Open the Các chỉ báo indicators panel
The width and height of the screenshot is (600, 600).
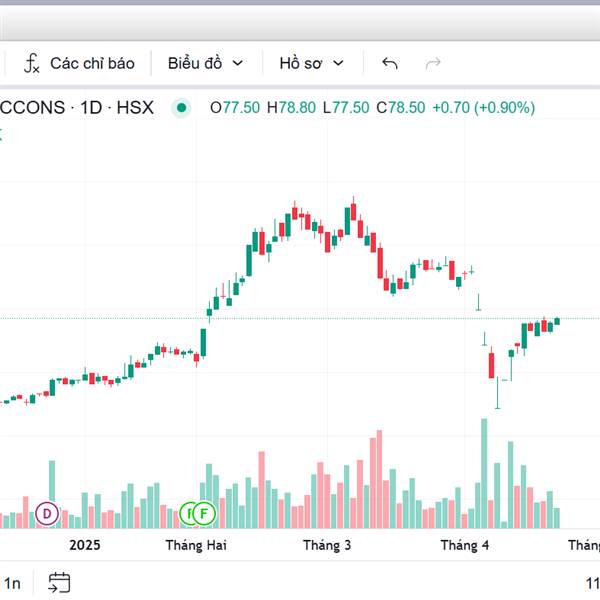point(80,64)
